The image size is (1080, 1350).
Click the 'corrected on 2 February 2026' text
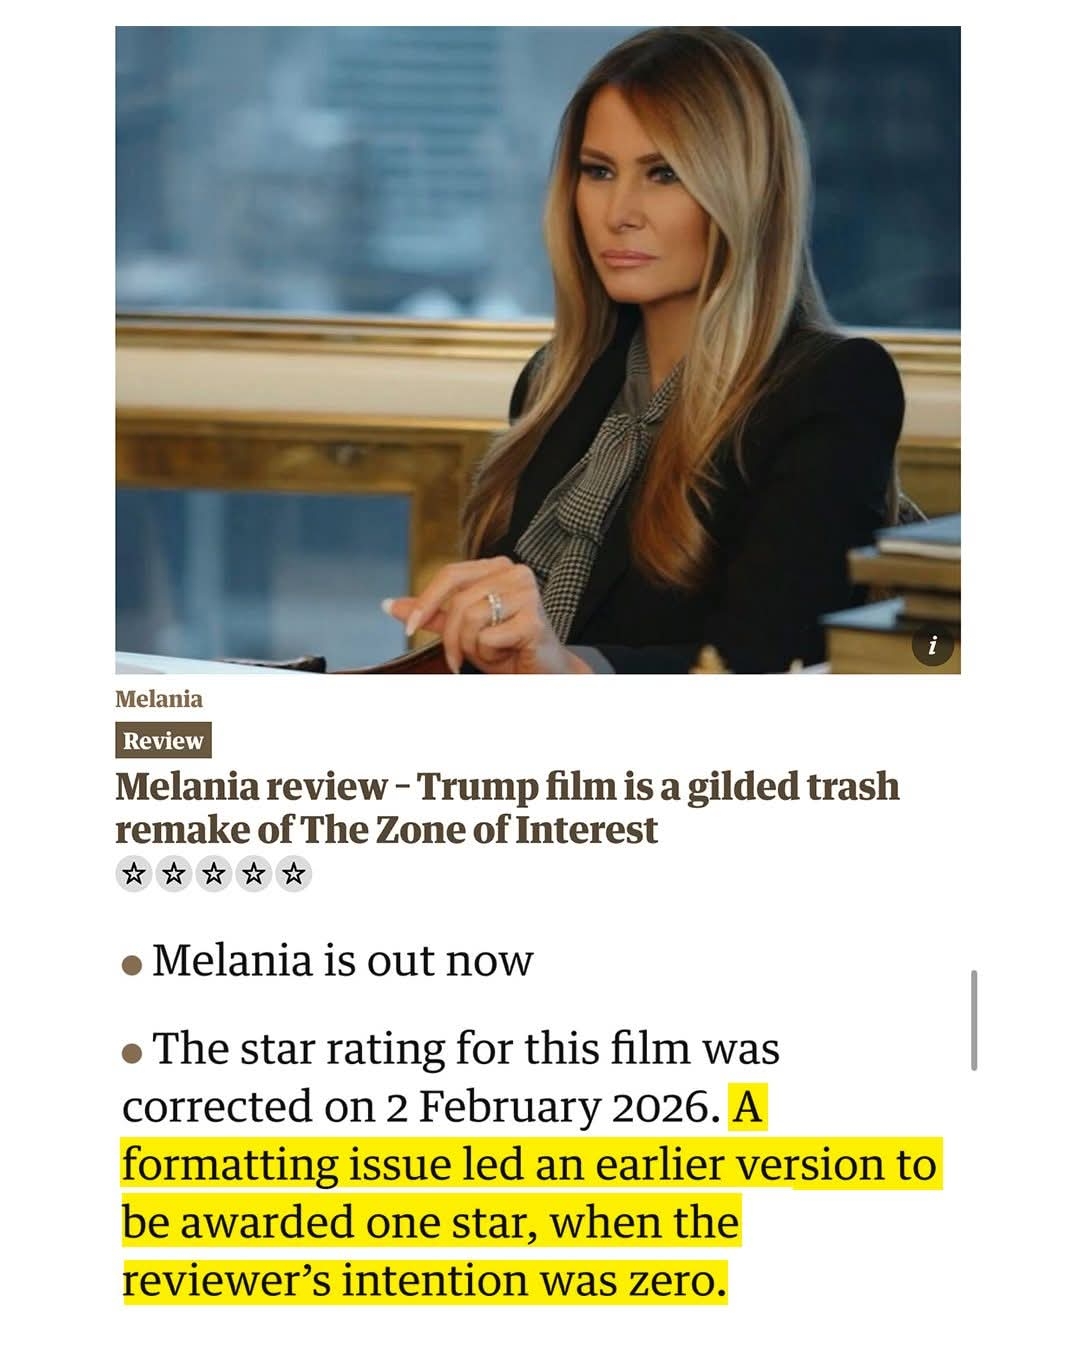click(x=421, y=1107)
